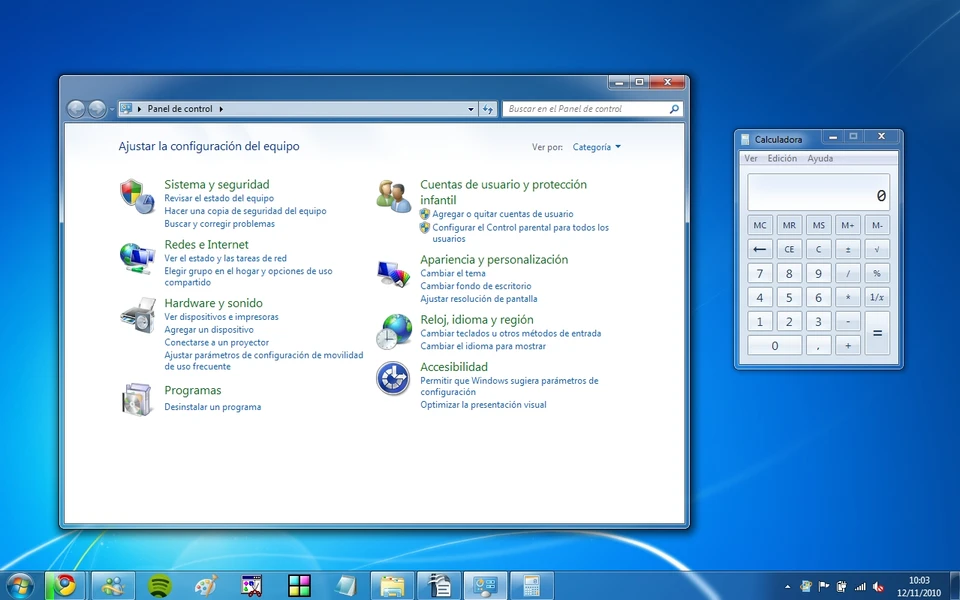Click the Programas category icon
Screen dimensions: 960x600
tap(137, 399)
